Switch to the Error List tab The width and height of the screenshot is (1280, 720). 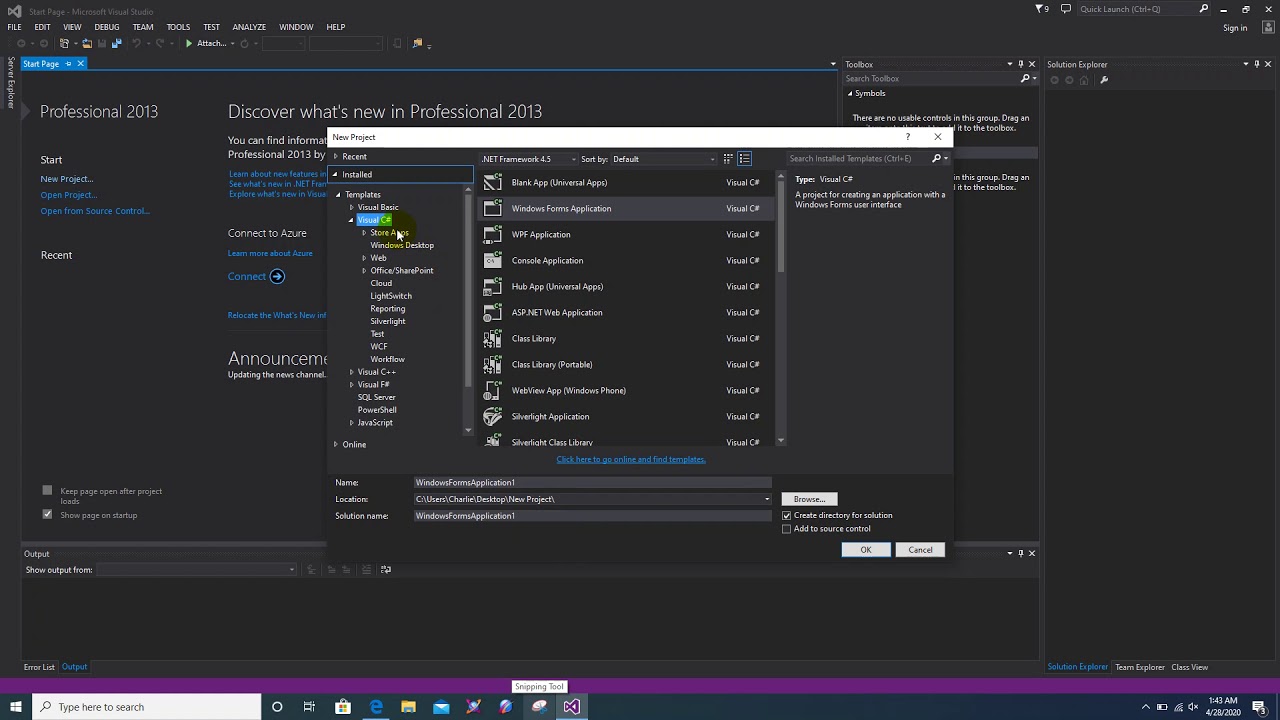point(39,667)
